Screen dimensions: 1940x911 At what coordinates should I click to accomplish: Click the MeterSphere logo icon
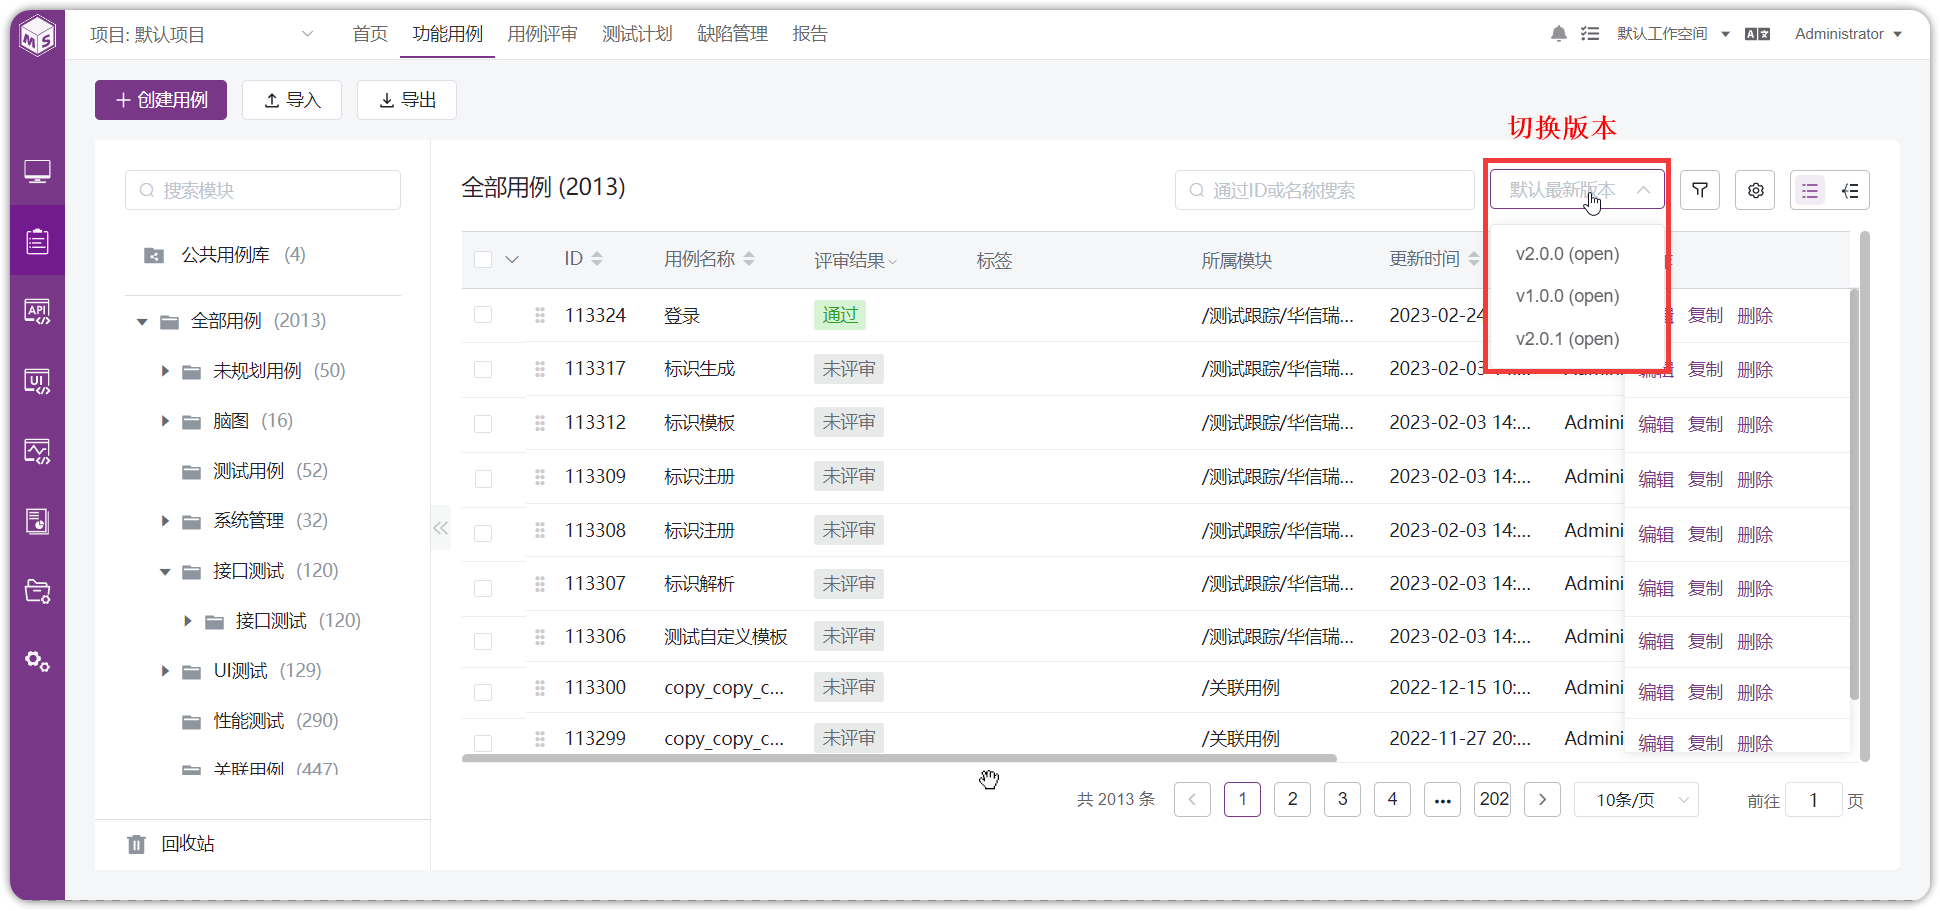click(38, 36)
